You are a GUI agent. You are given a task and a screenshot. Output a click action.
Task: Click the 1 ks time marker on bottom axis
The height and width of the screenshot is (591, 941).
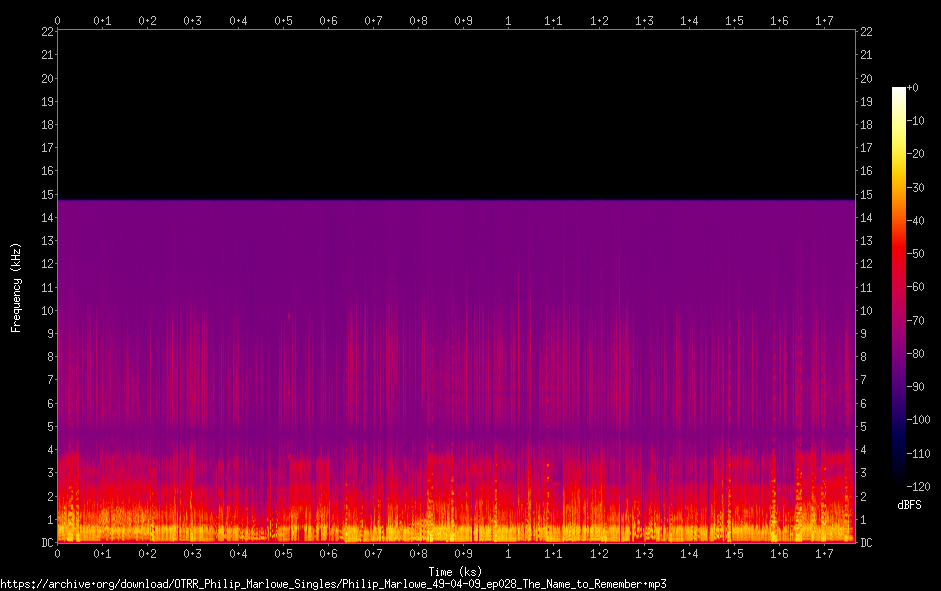click(x=508, y=554)
